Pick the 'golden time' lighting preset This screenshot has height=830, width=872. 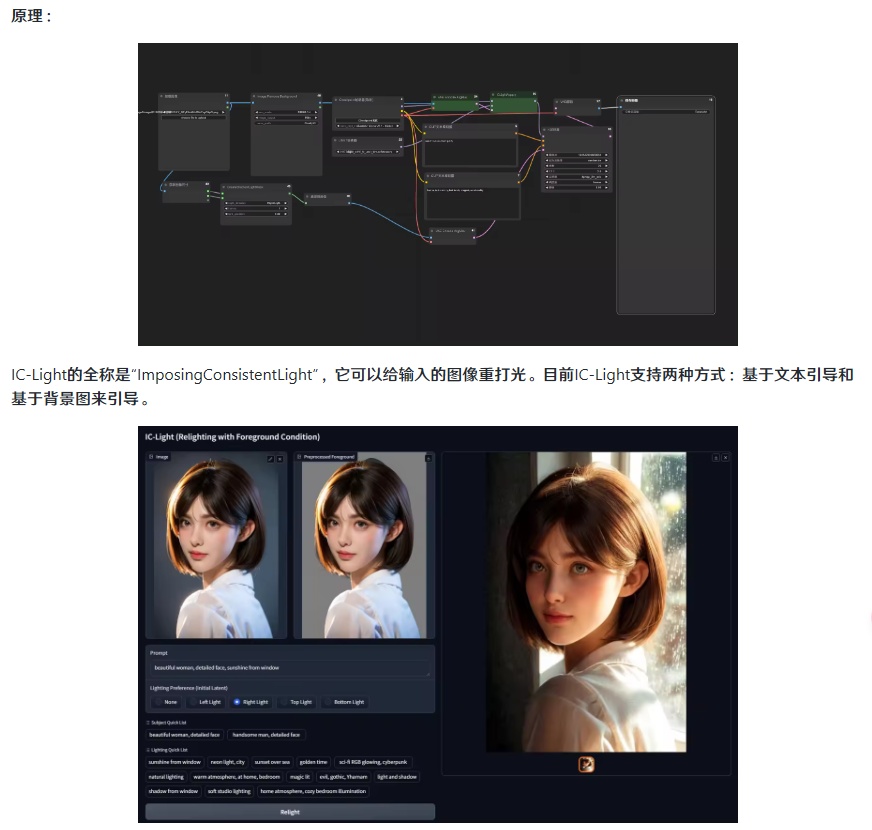(x=313, y=762)
